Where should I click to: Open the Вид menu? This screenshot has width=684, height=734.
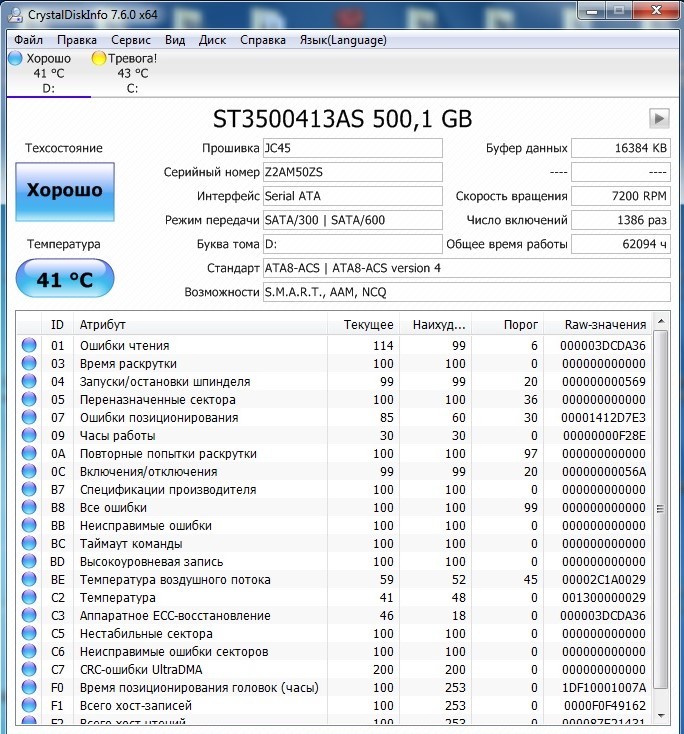click(x=175, y=40)
